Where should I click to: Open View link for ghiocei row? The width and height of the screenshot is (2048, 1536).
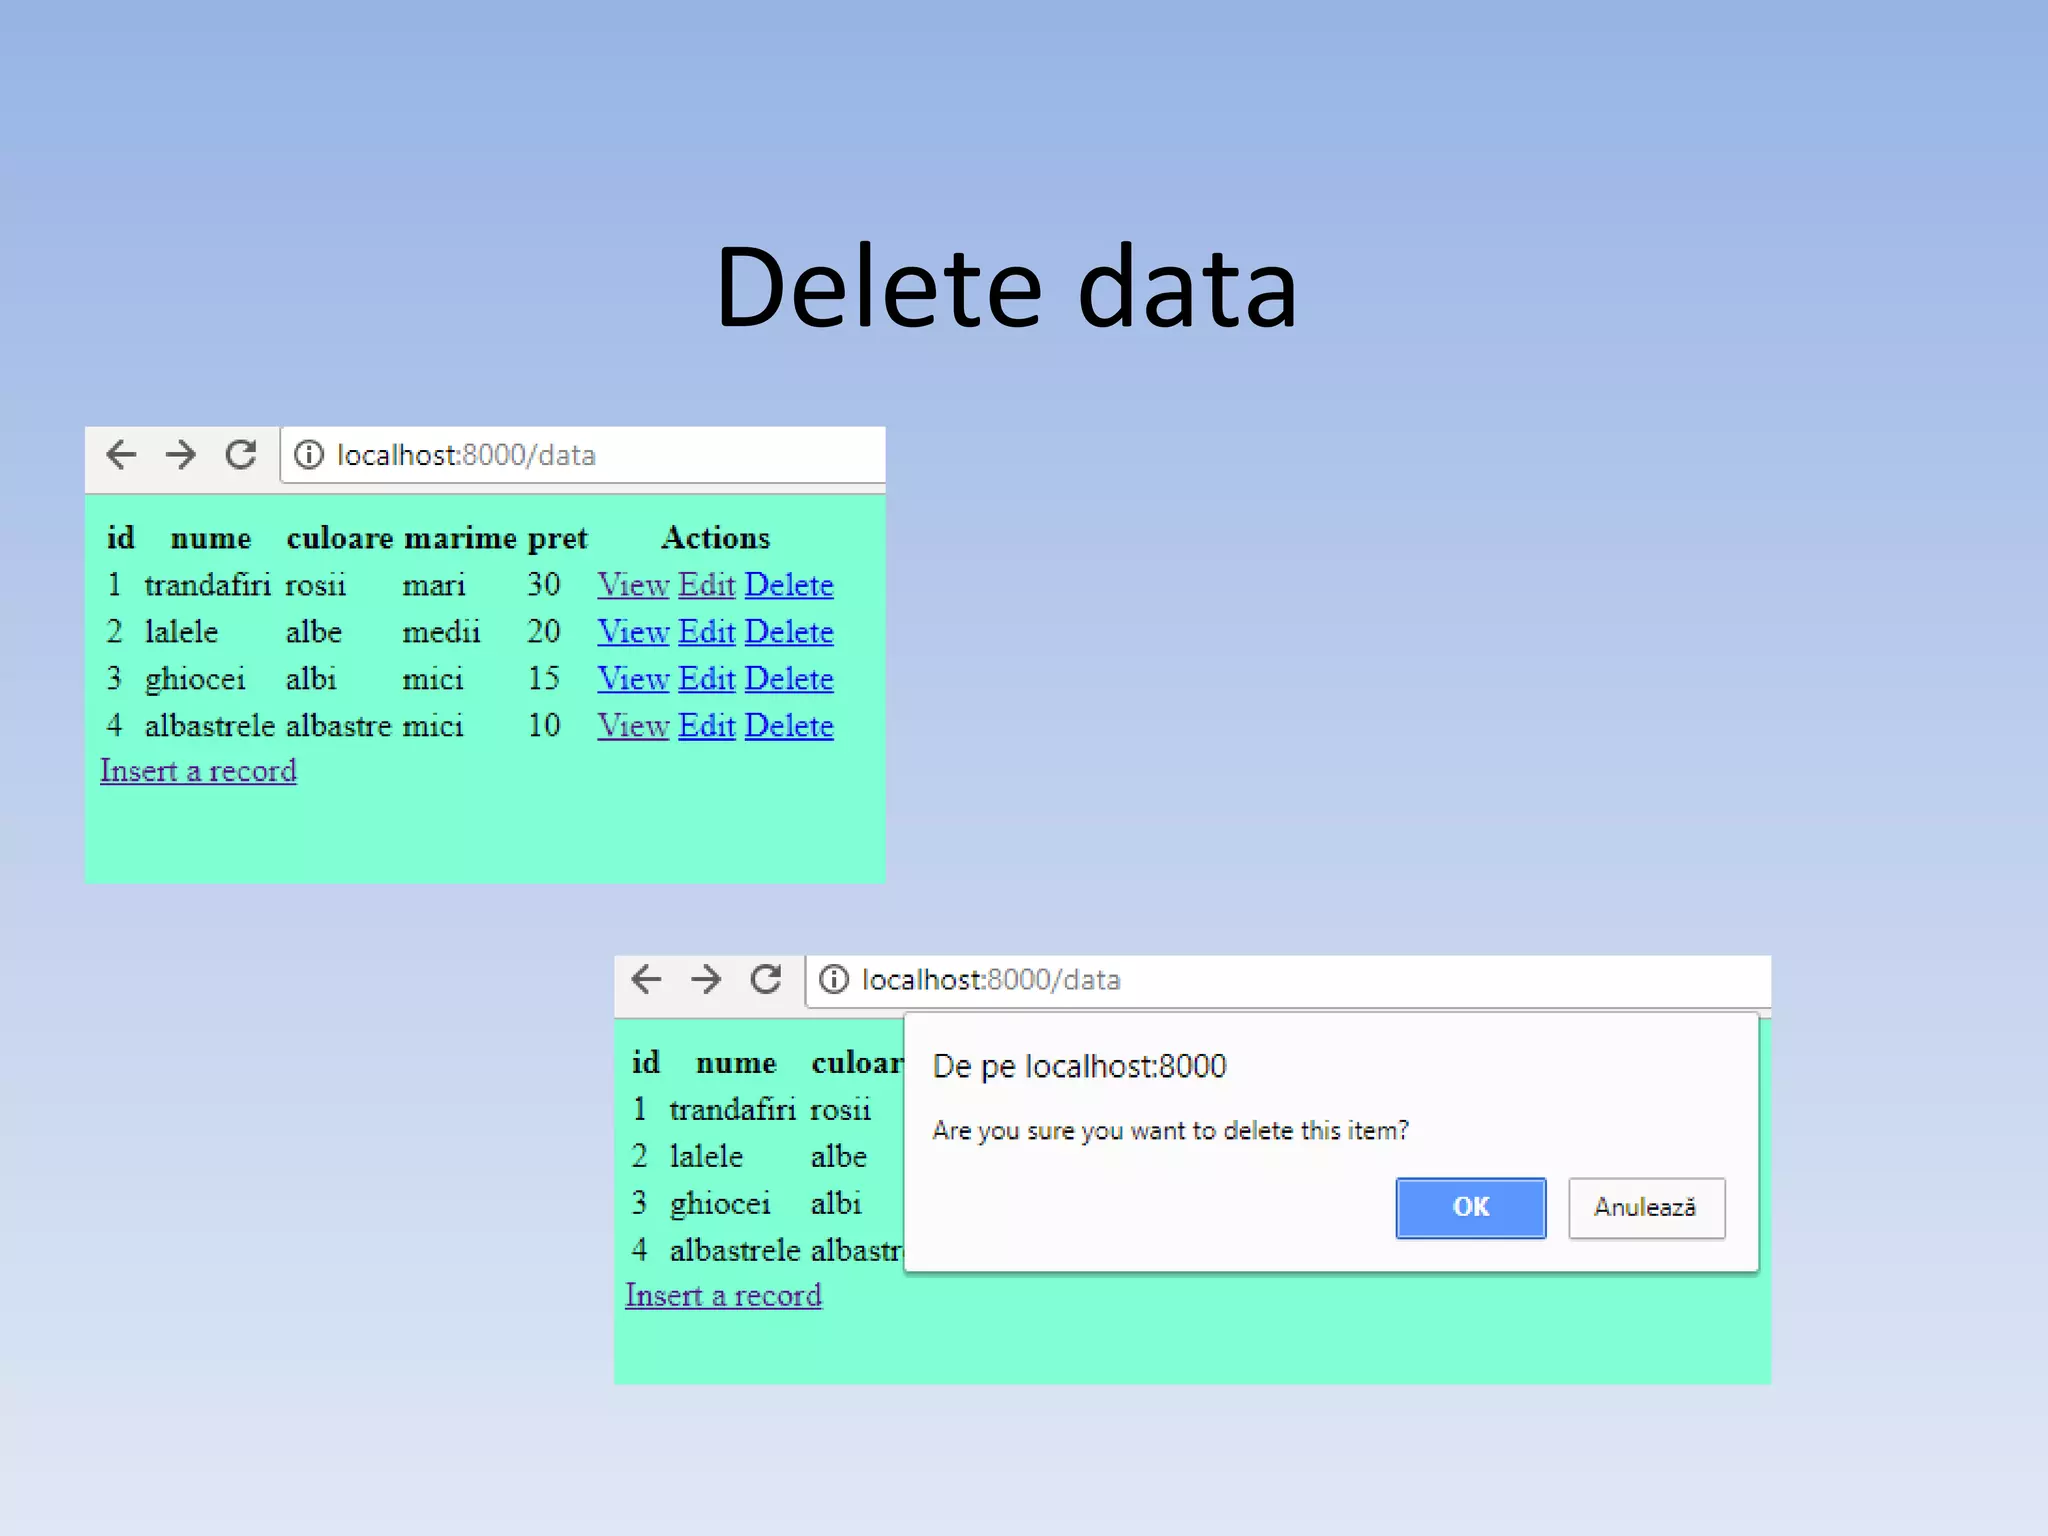tap(633, 679)
